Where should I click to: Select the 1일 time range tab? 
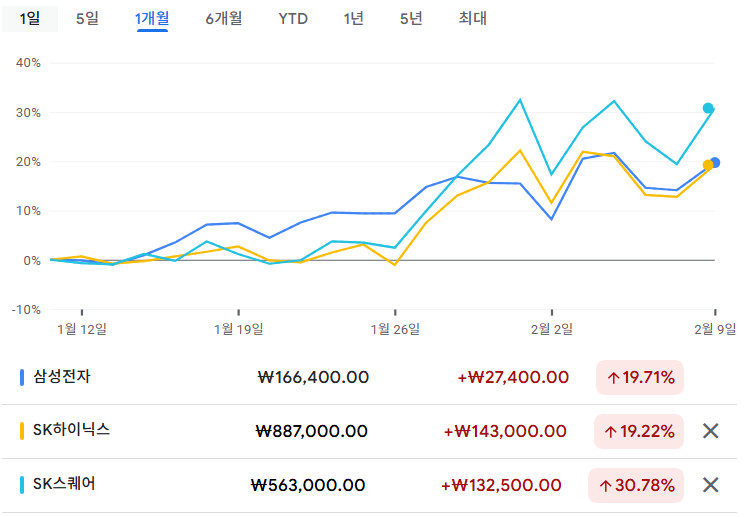[30, 18]
